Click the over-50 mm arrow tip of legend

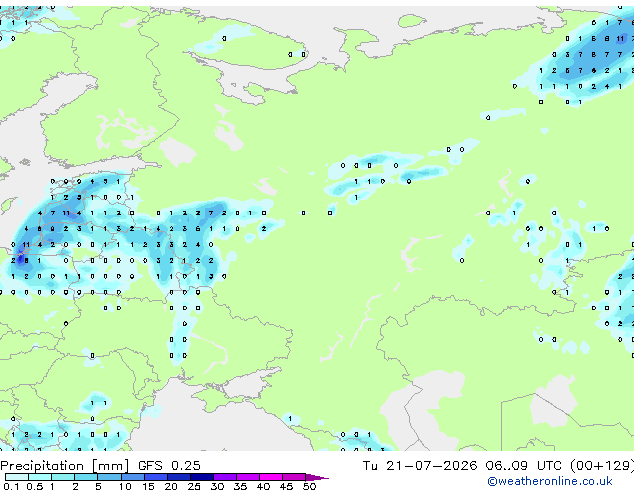317,477
